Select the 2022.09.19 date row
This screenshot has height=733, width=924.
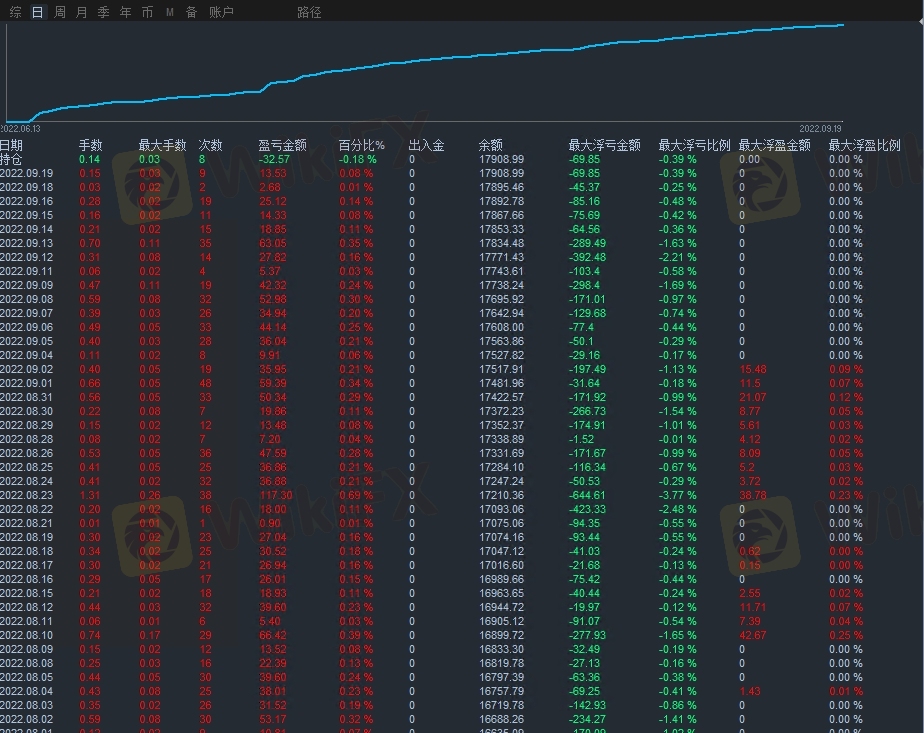coord(26,173)
